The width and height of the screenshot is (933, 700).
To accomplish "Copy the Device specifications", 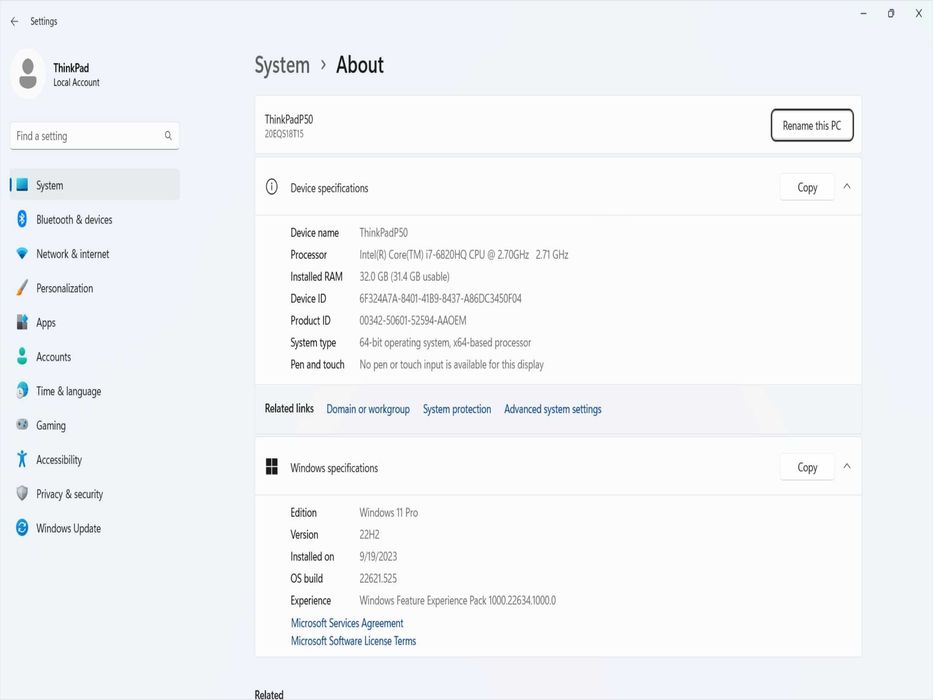I will click(807, 187).
